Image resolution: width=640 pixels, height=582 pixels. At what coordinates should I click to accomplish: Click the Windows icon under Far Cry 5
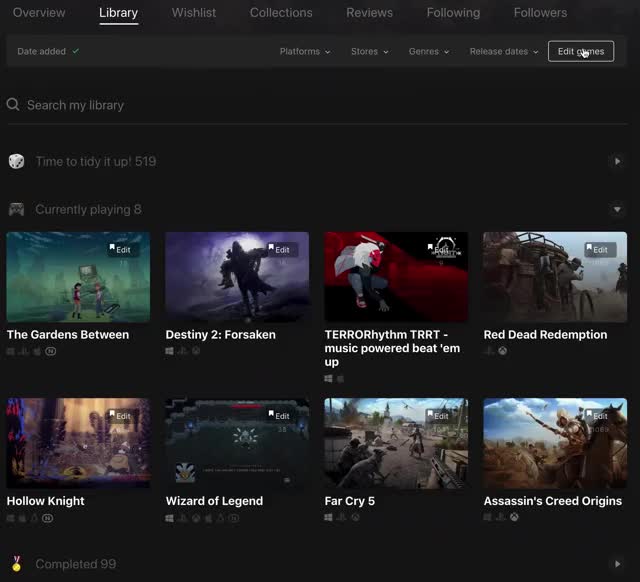(328, 518)
